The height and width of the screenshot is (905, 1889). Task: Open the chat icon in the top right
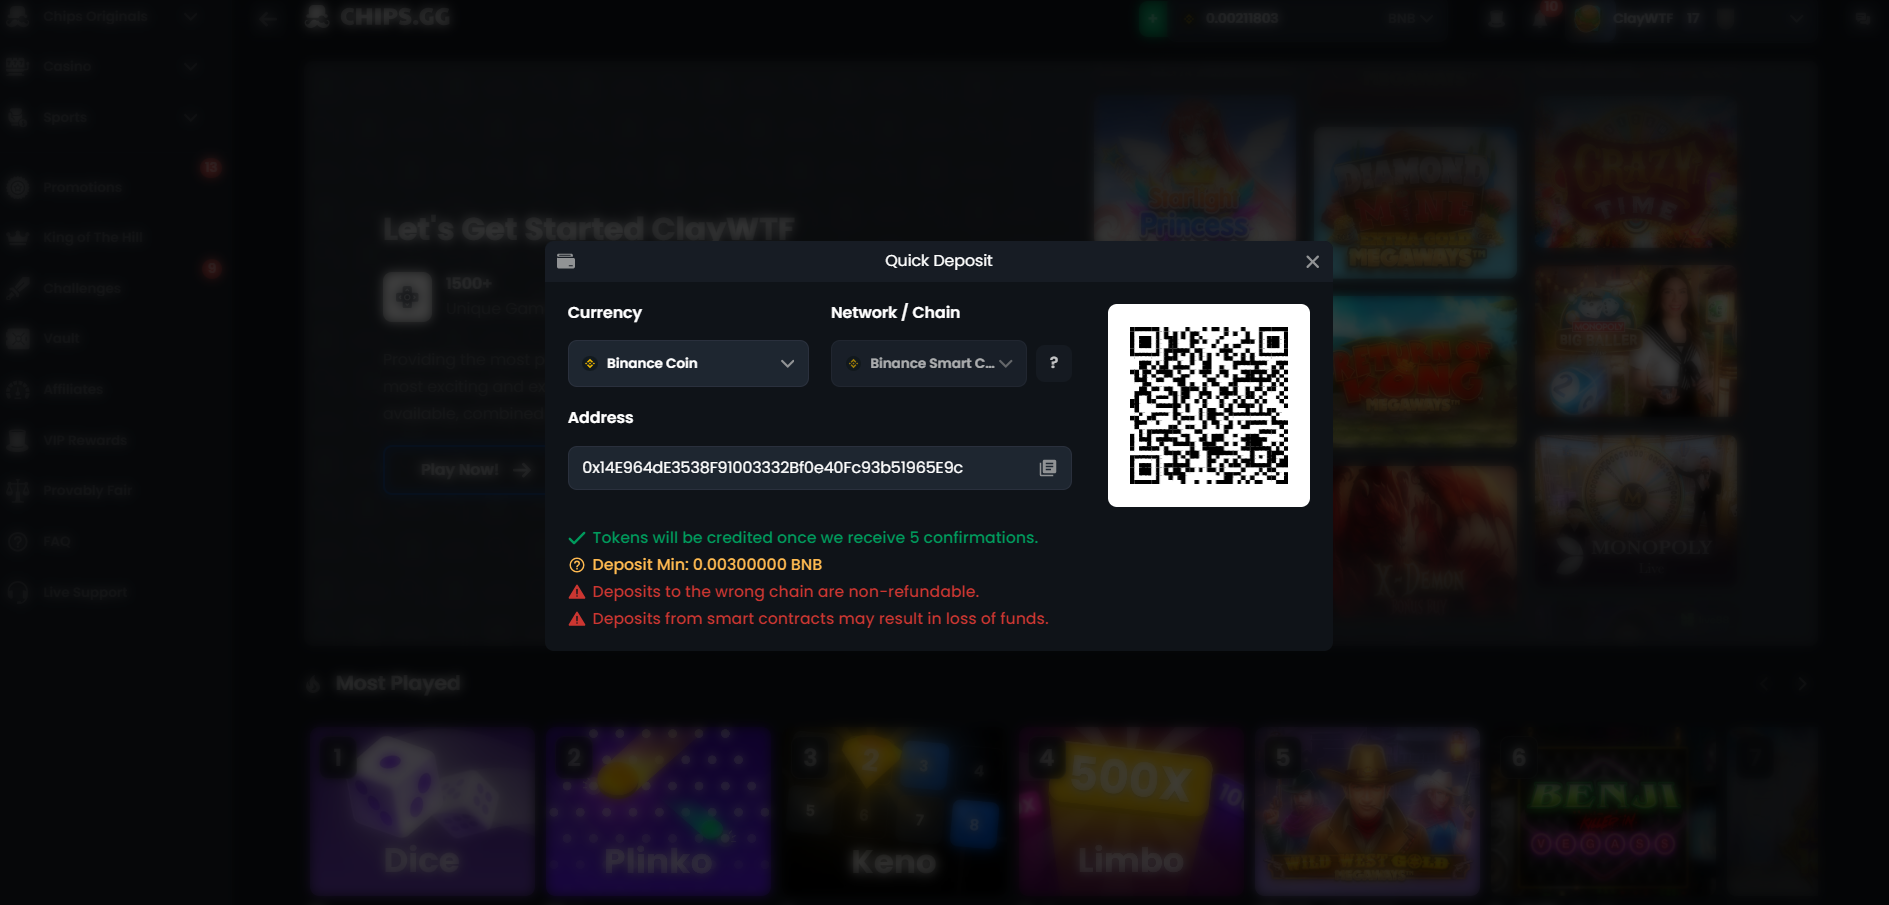1862,18
